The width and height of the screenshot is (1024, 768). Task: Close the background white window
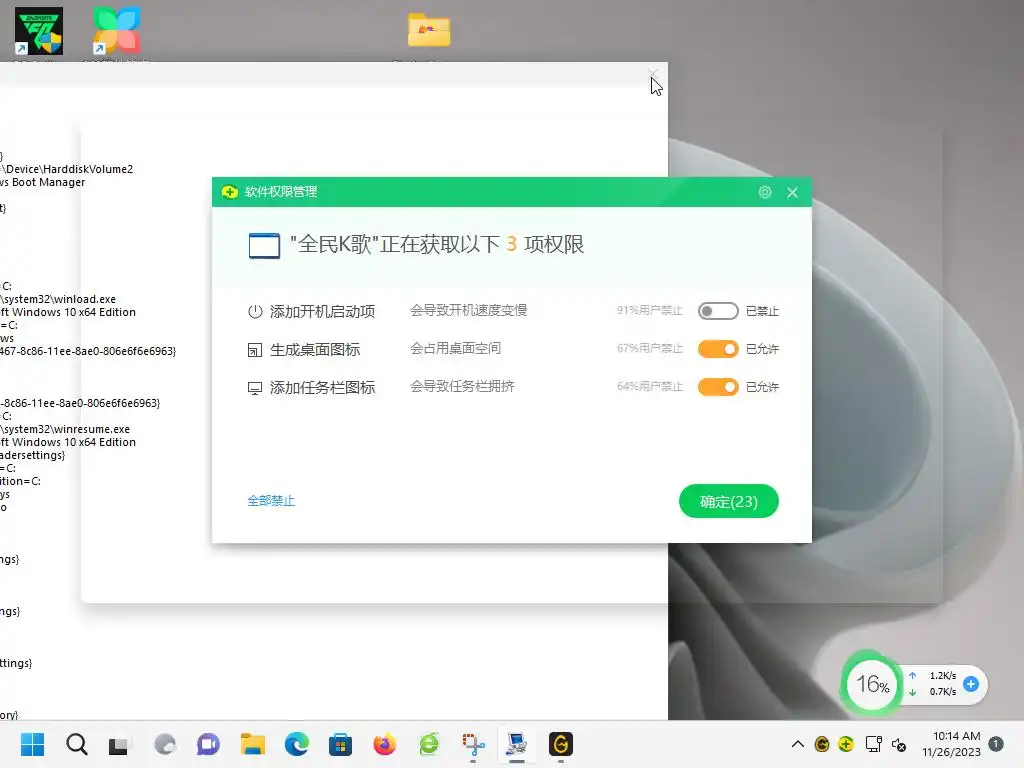point(654,74)
